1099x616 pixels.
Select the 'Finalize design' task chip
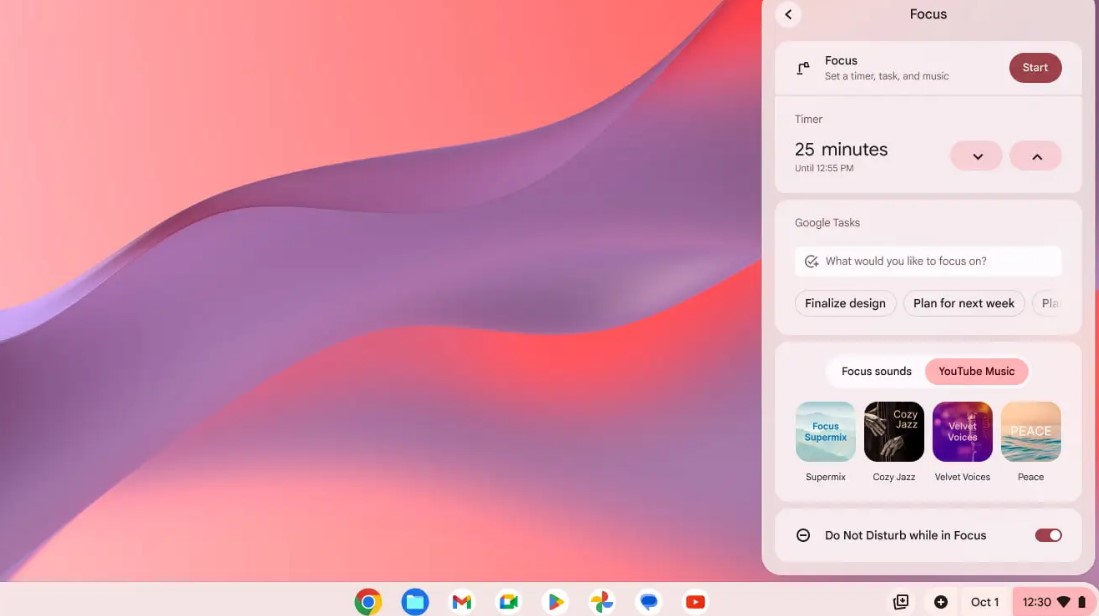(845, 303)
